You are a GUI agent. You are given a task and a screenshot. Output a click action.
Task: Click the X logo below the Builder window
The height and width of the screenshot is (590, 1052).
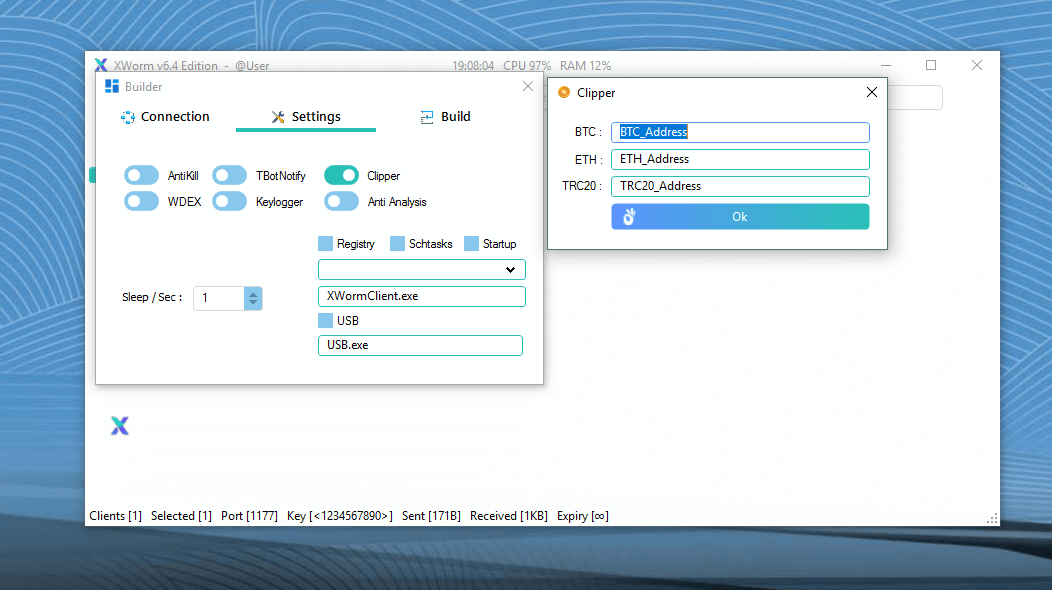click(119, 427)
